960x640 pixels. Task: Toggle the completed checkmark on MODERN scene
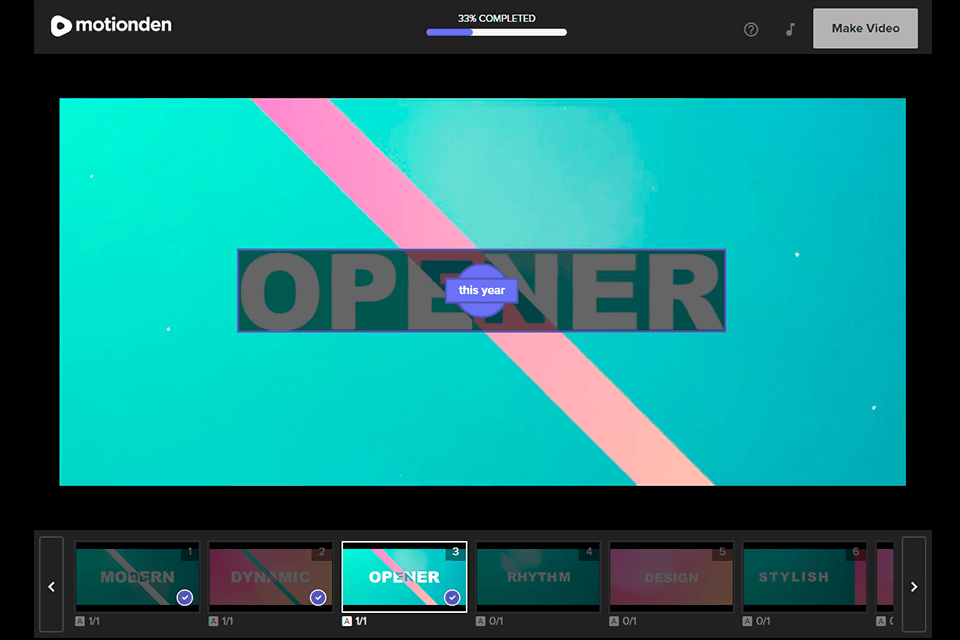pyautogui.click(x=184, y=597)
